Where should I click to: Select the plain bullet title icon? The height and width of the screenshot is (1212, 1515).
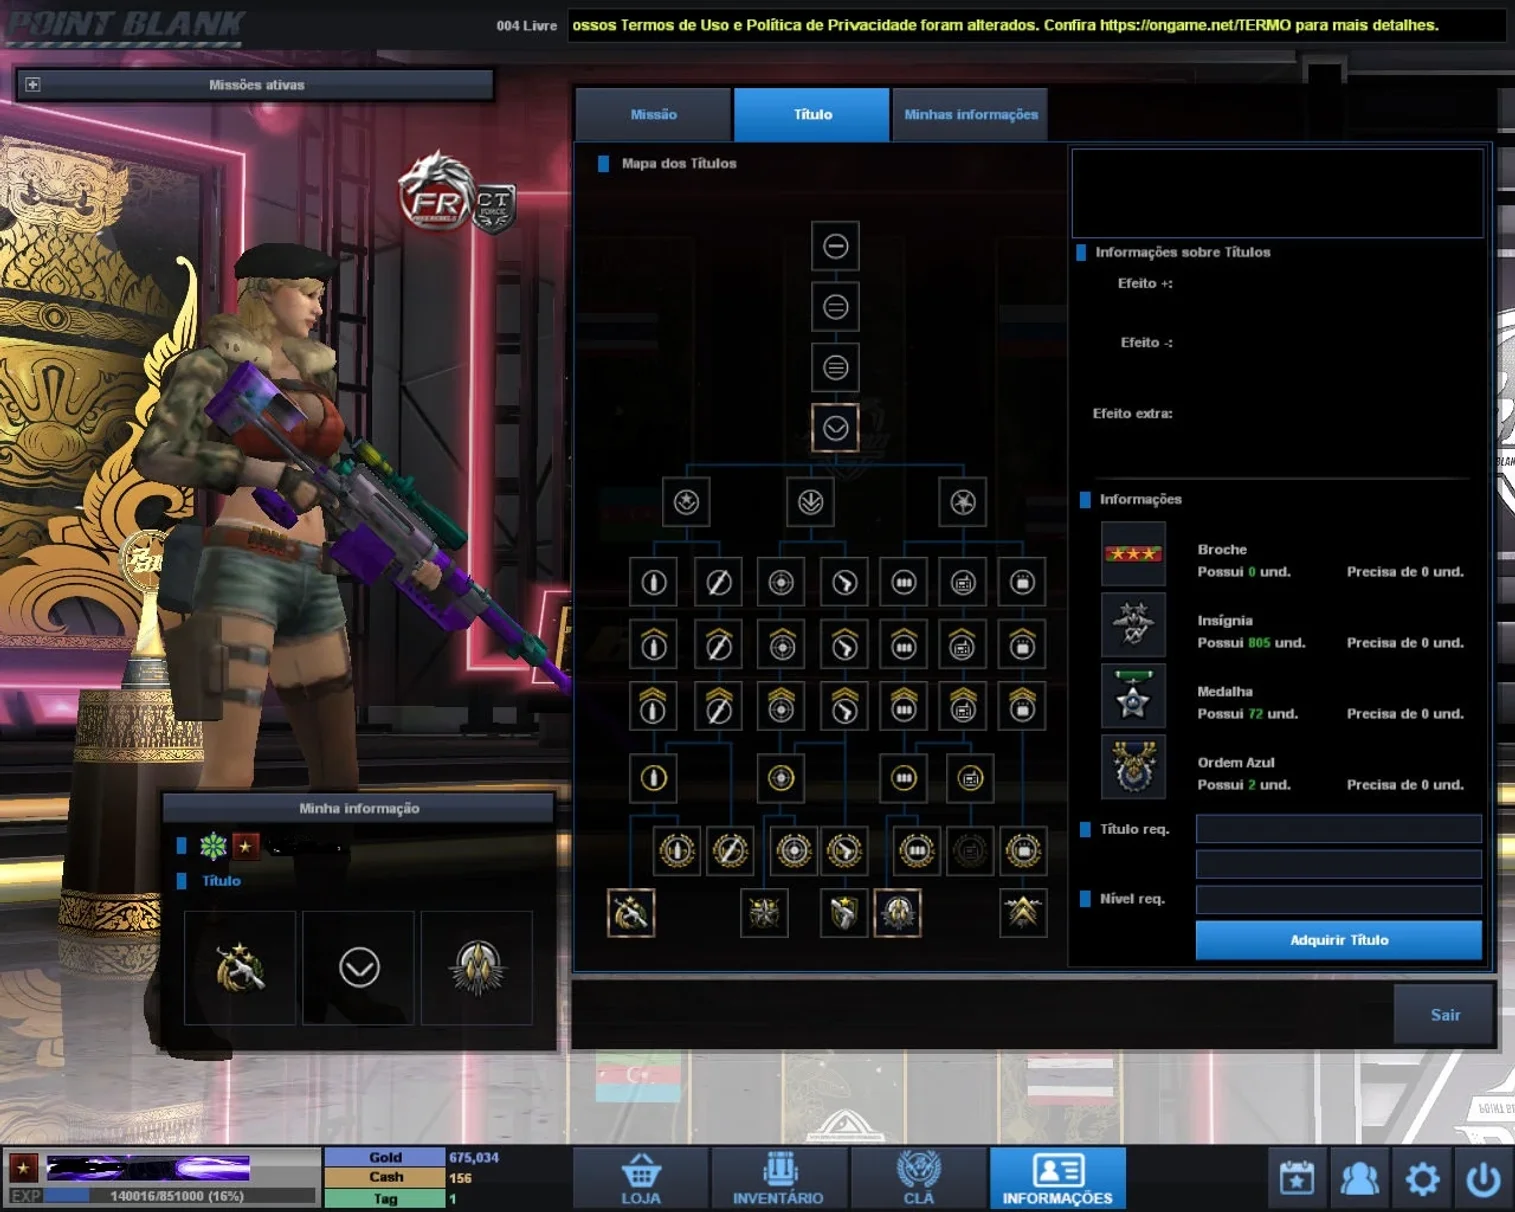(x=653, y=582)
